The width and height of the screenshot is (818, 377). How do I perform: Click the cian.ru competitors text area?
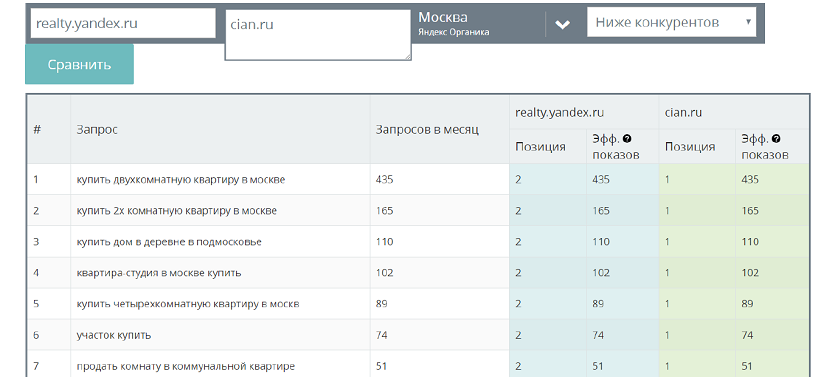tap(318, 35)
